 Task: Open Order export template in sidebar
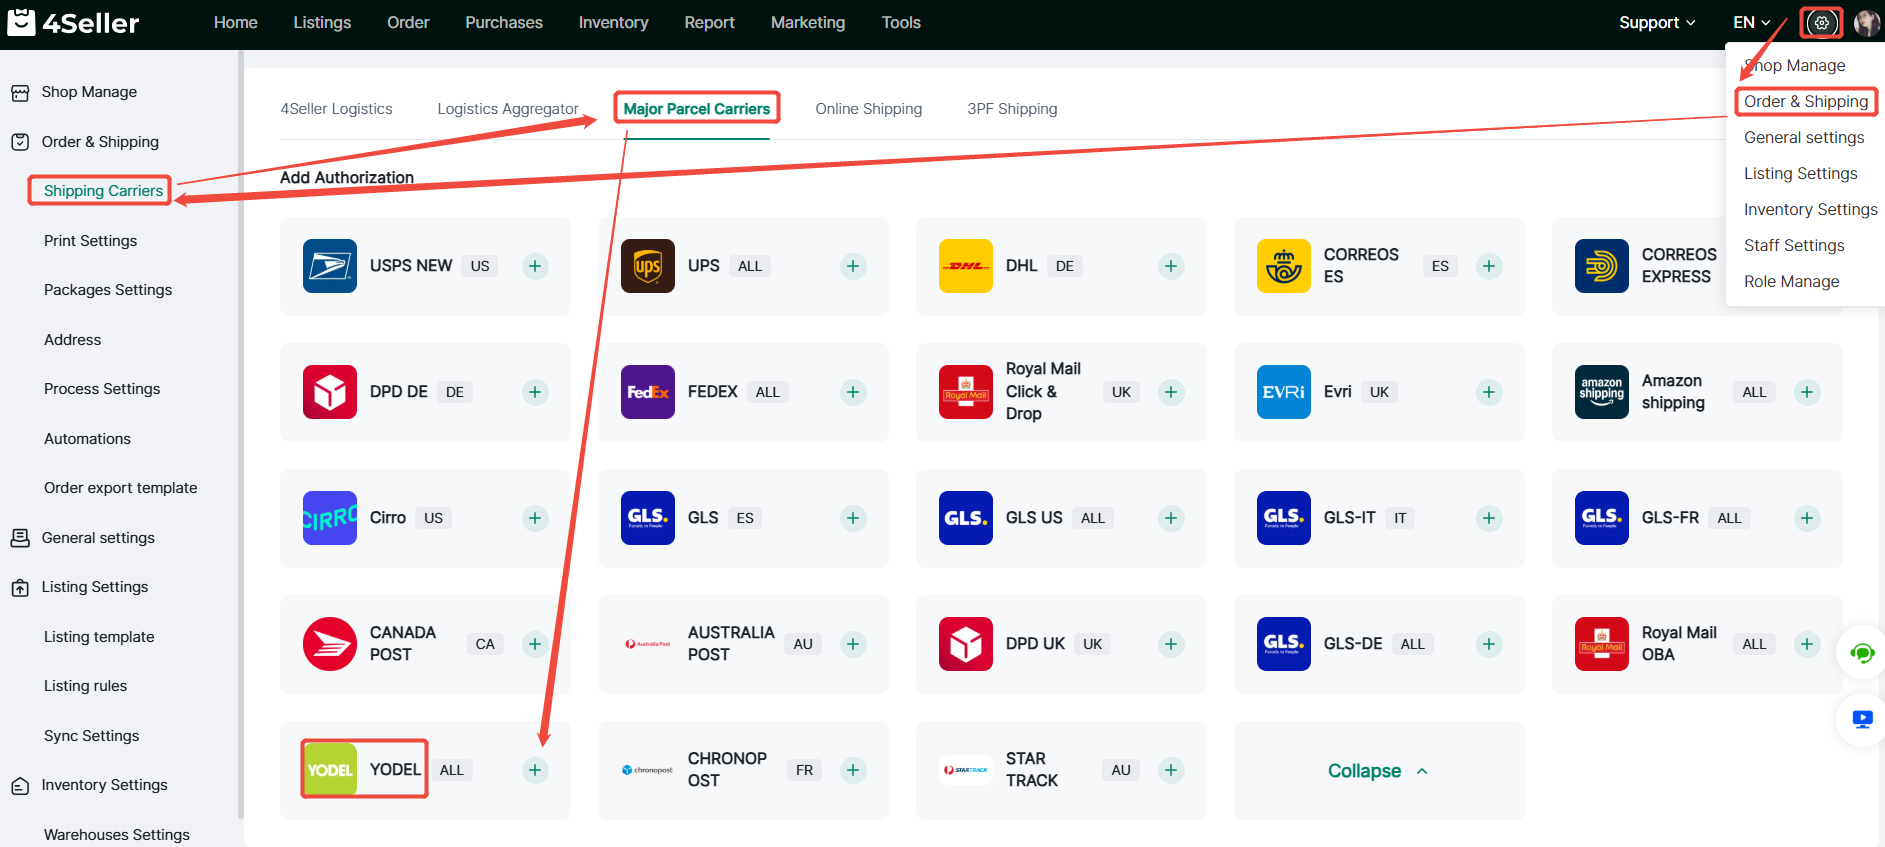click(120, 488)
